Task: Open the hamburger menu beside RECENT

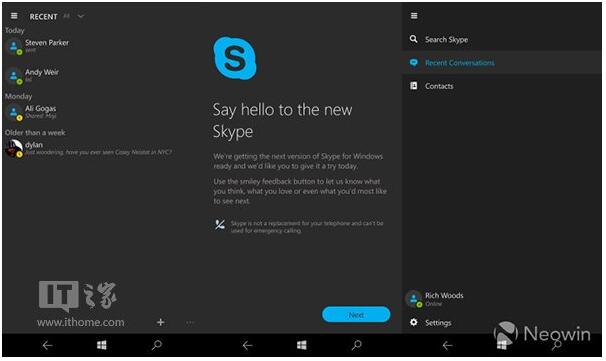Action: 14,16
